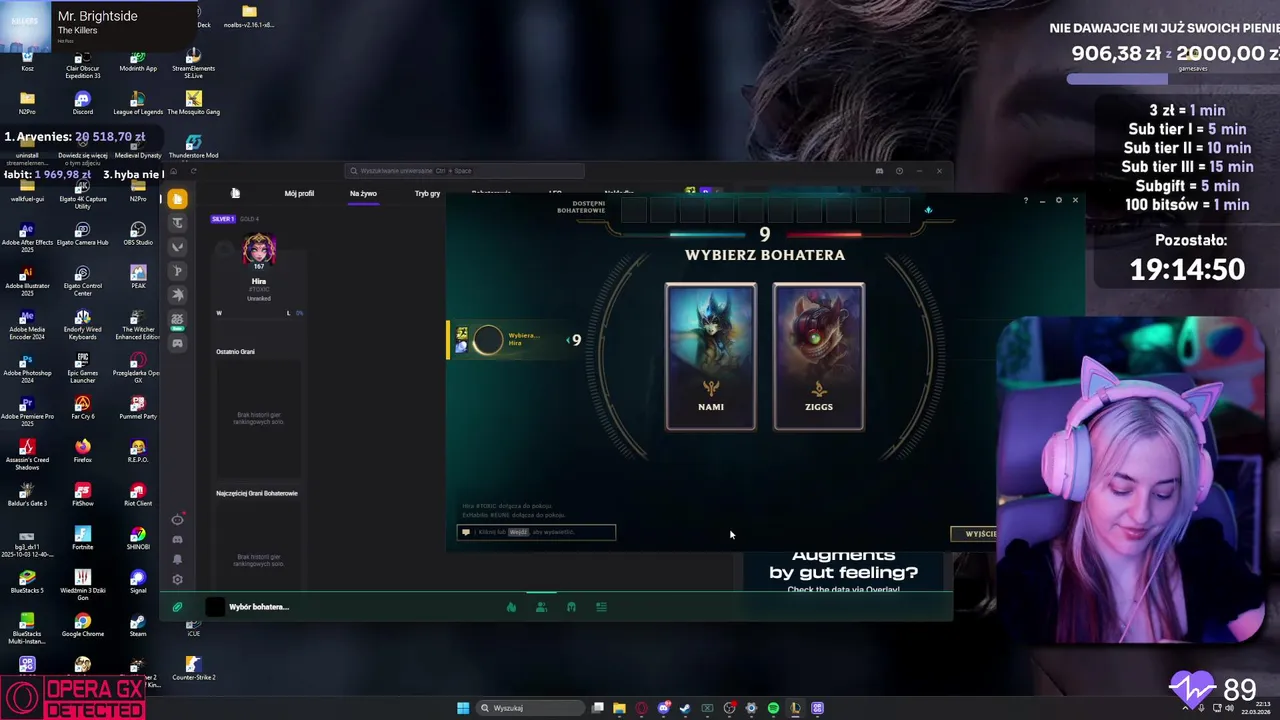Open the Counter-Strike 2 desktop shortcut
Image resolution: width=1280 pixels, height=720 pixels.
(193, 668)
